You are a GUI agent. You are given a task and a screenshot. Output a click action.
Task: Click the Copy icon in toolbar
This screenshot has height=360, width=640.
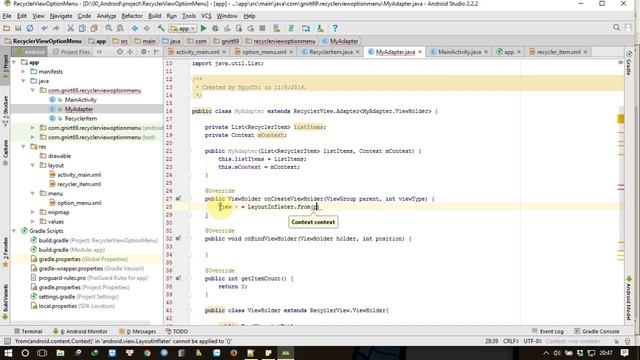coord(82,28)
